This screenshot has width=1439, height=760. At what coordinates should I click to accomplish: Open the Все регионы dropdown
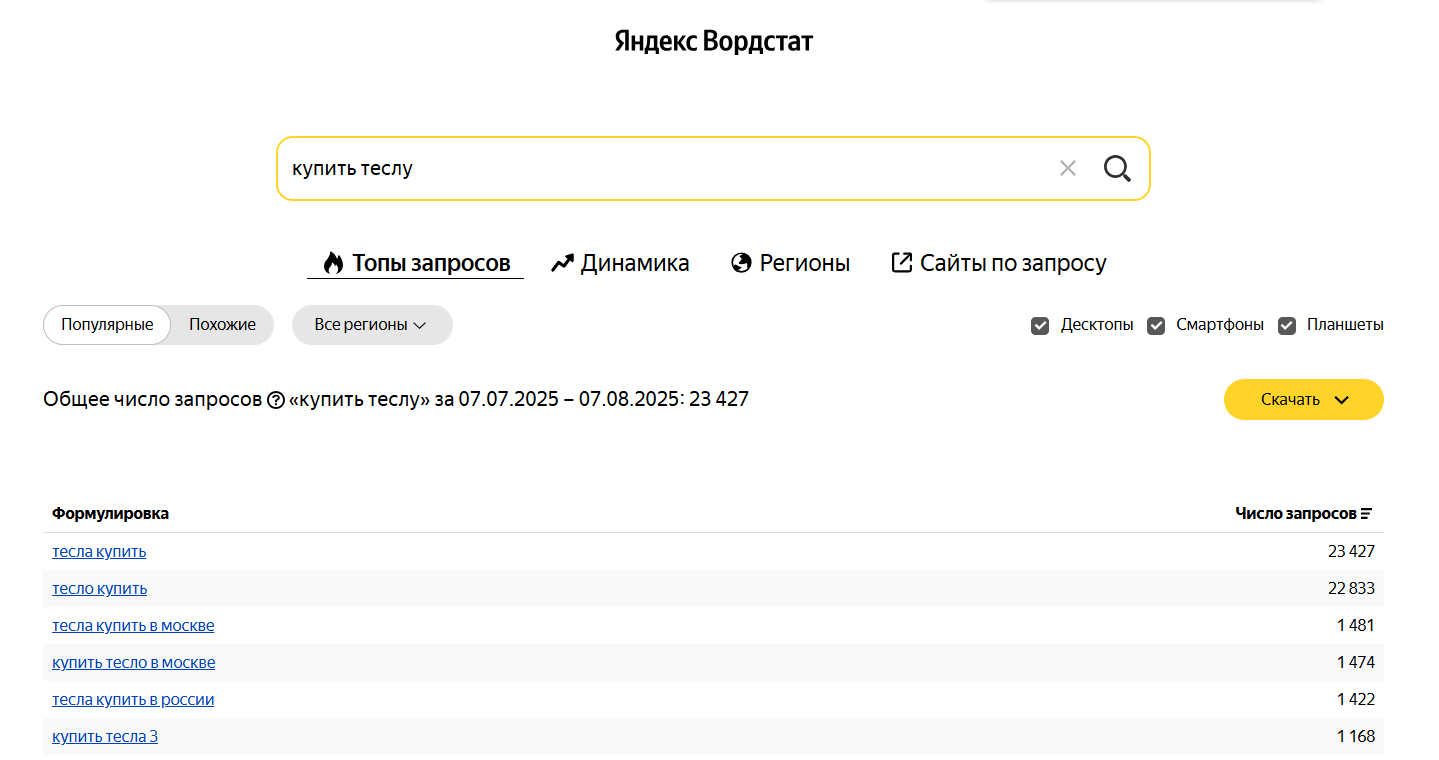point(372,325)
